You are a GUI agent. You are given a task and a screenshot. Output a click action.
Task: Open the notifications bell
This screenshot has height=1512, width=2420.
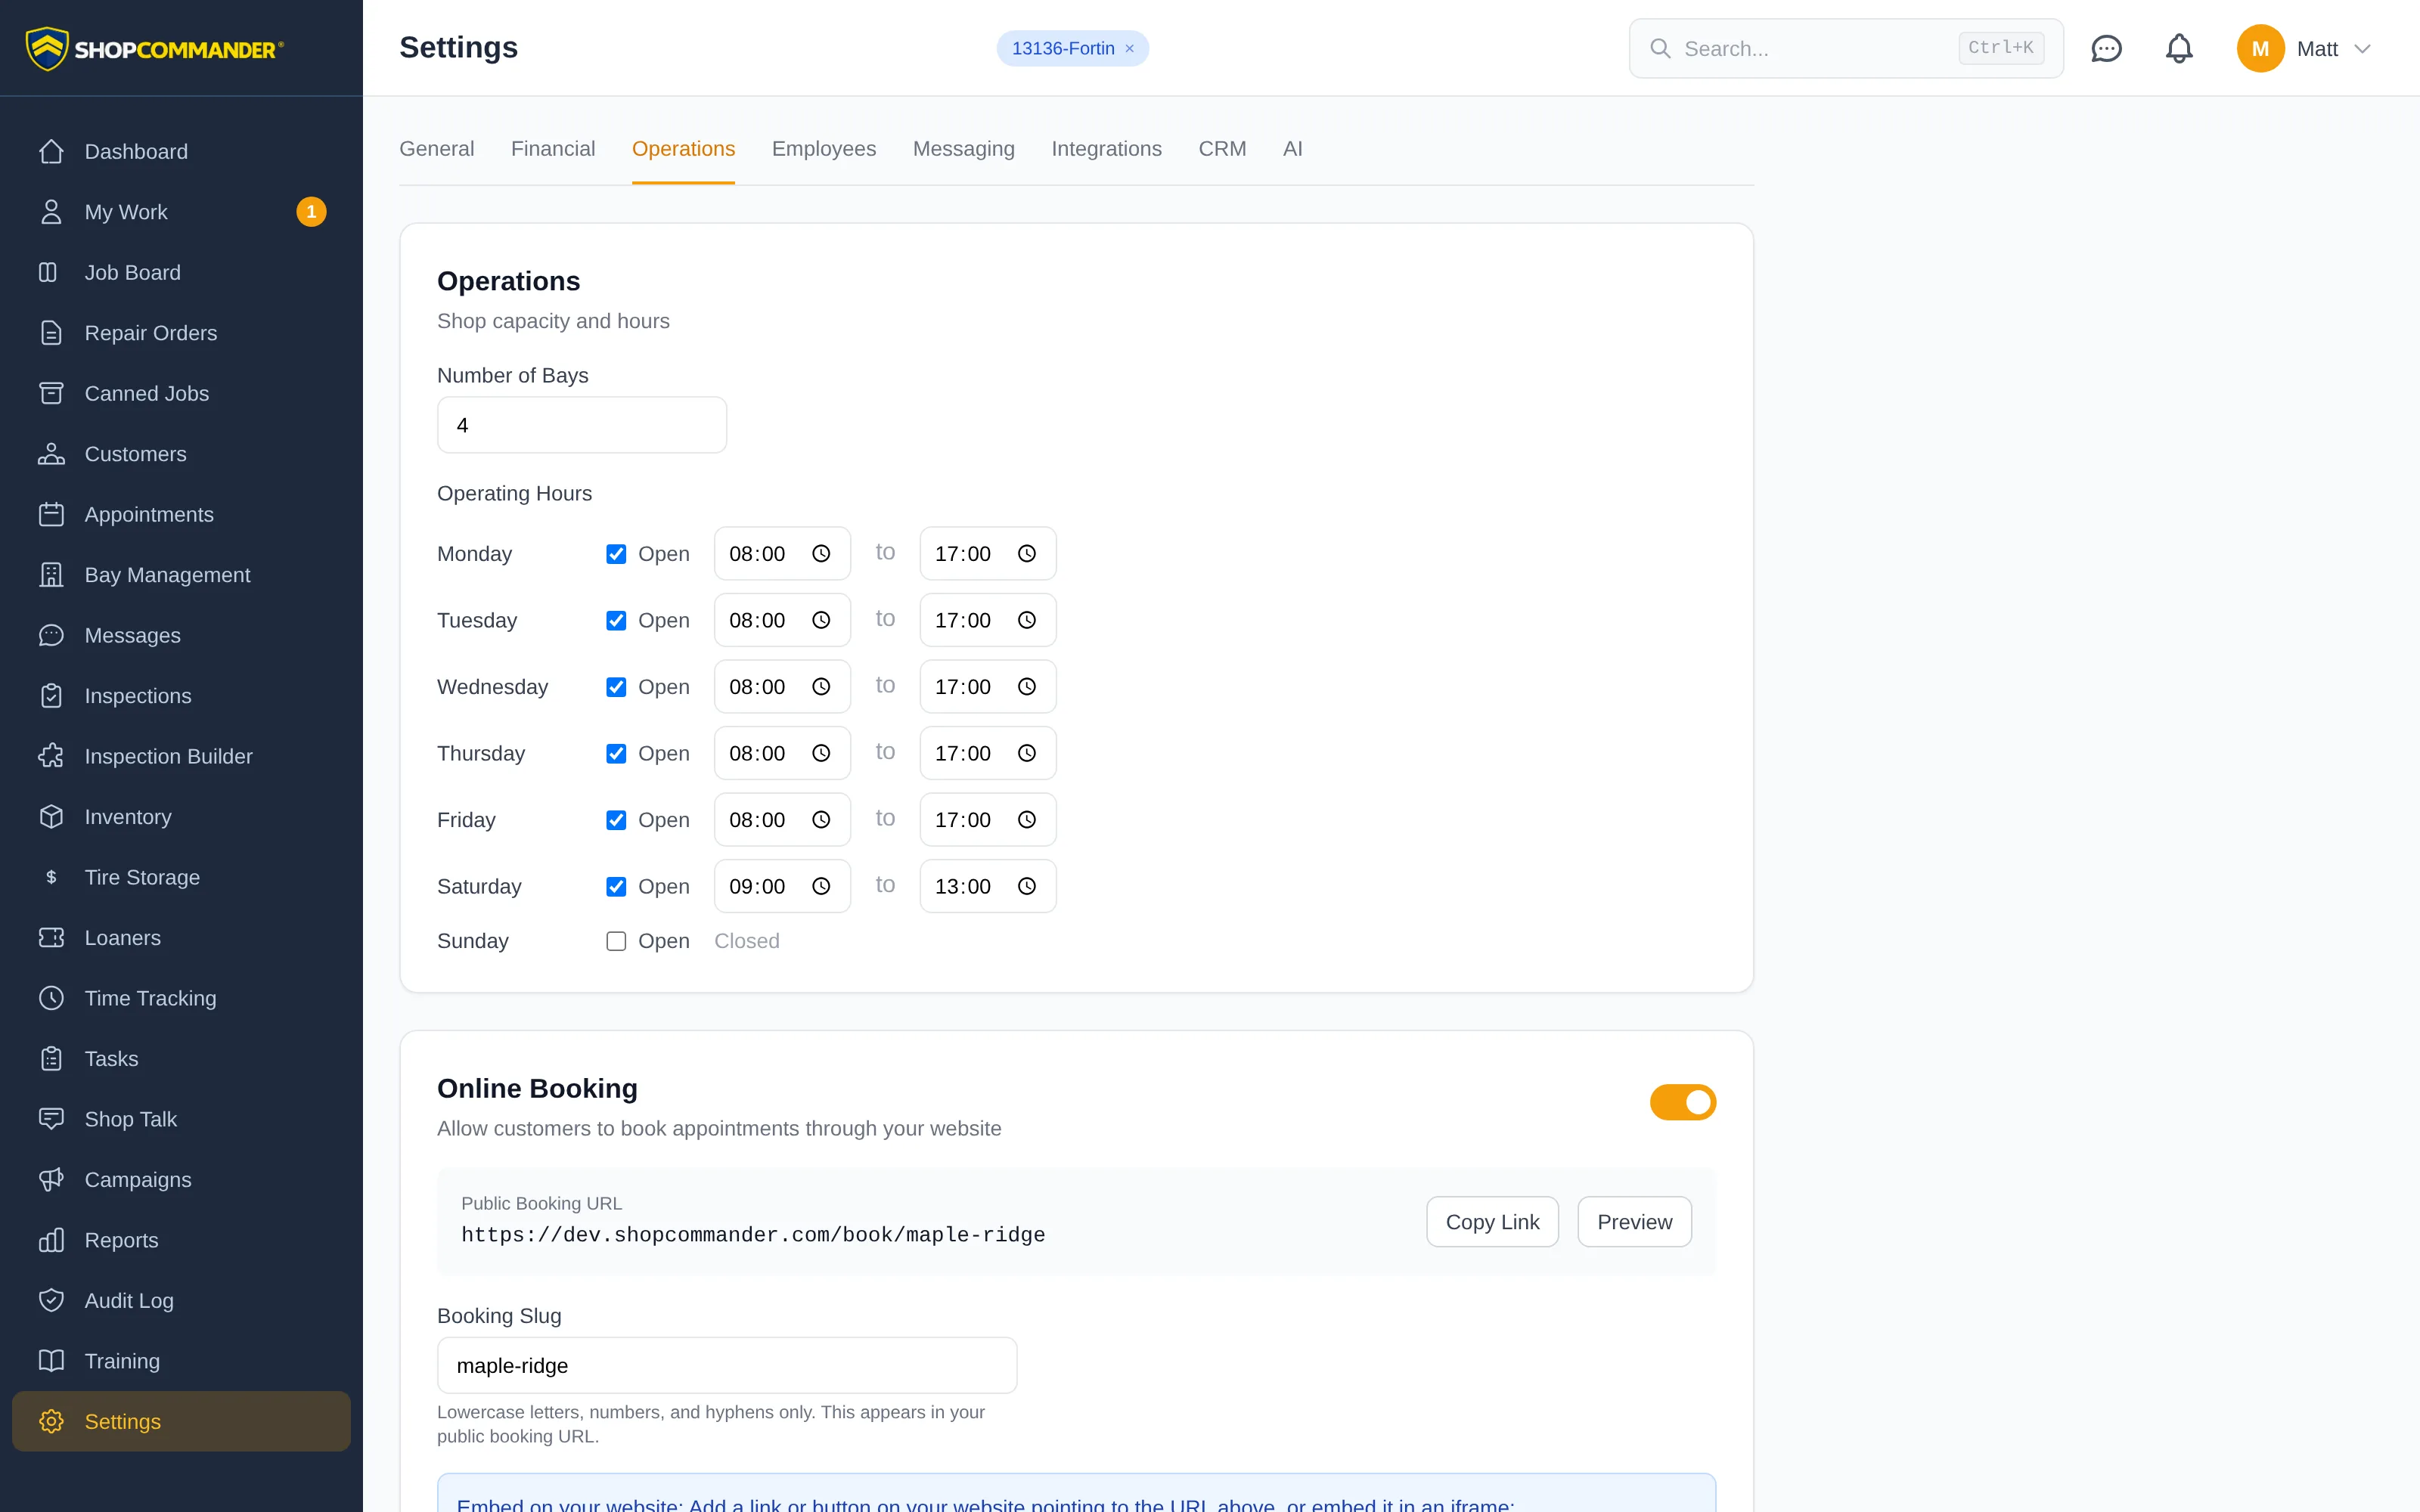pos(2179,48)
